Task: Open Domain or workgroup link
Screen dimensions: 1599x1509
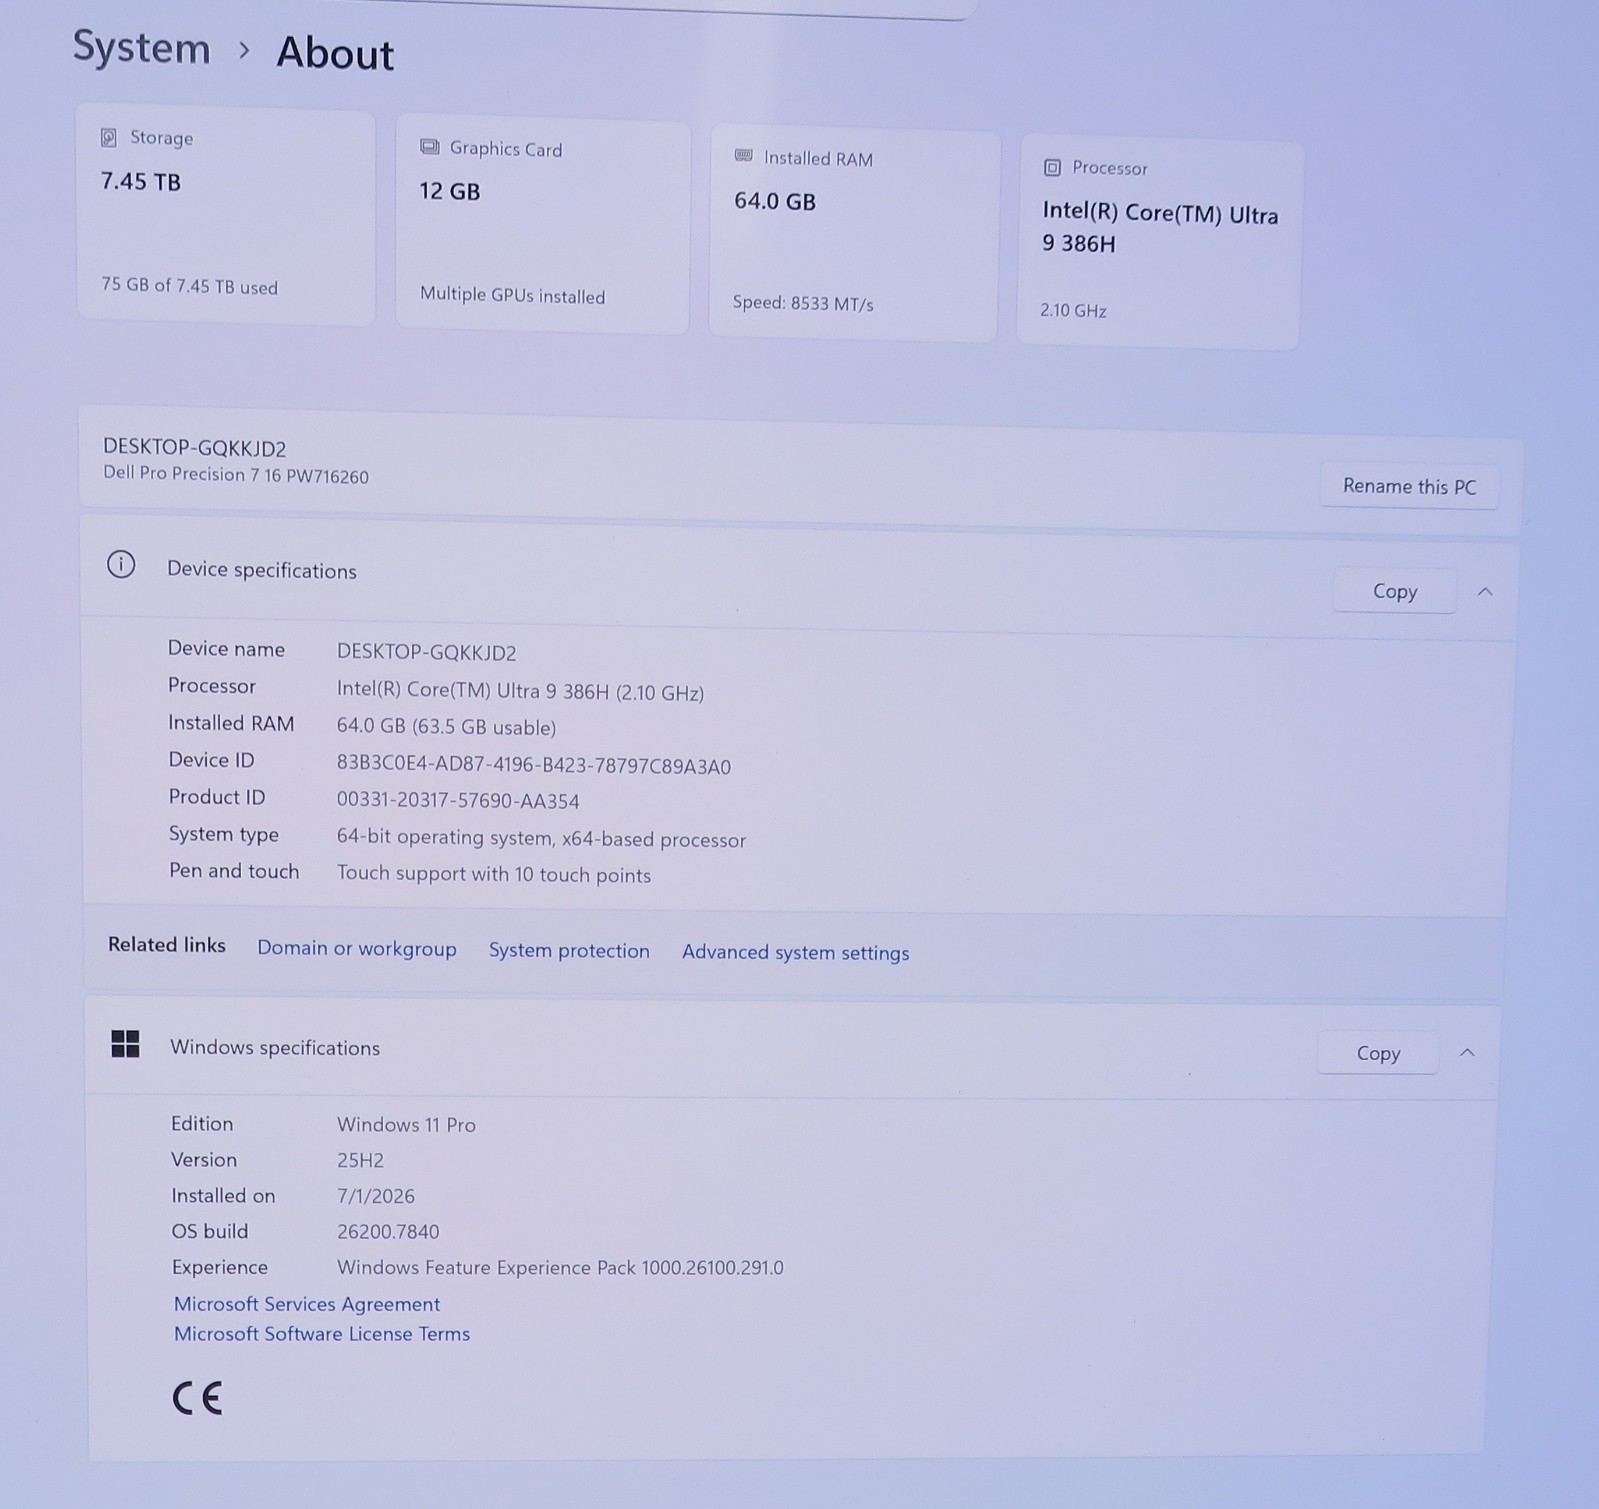Action: click(357, 948)
